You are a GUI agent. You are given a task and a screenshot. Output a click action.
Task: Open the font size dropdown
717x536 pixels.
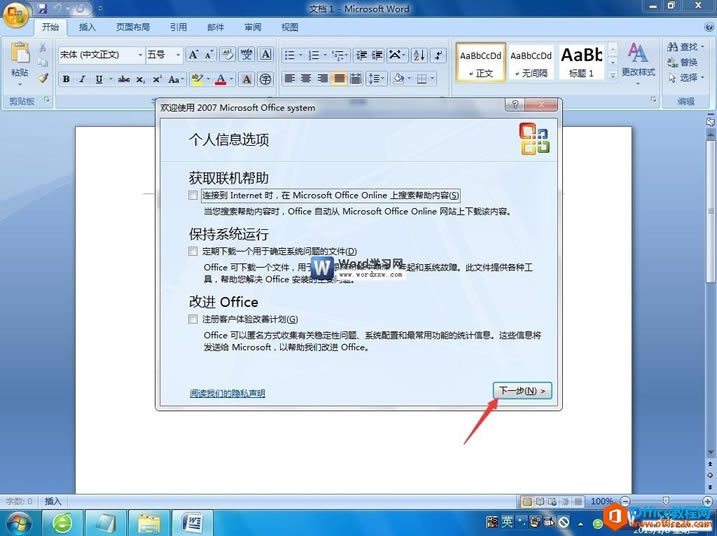(178, 55)
